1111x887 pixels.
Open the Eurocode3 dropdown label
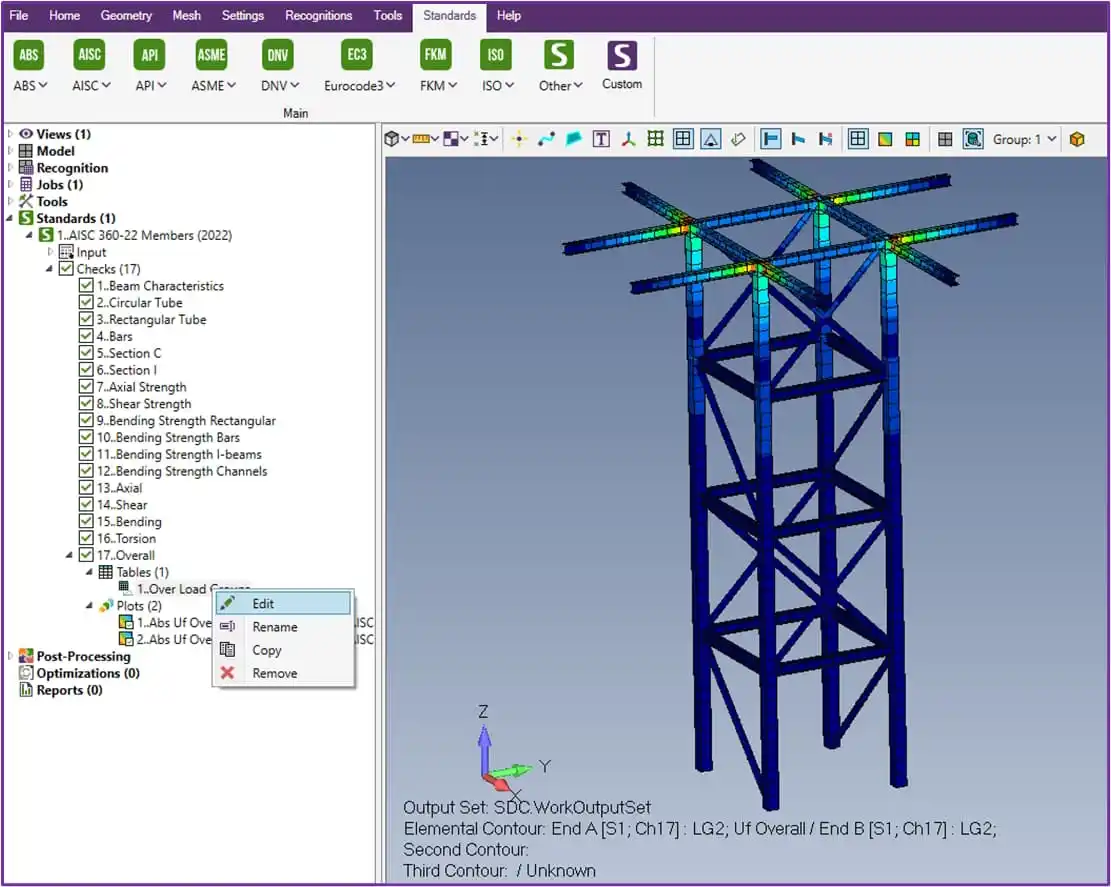359,86
